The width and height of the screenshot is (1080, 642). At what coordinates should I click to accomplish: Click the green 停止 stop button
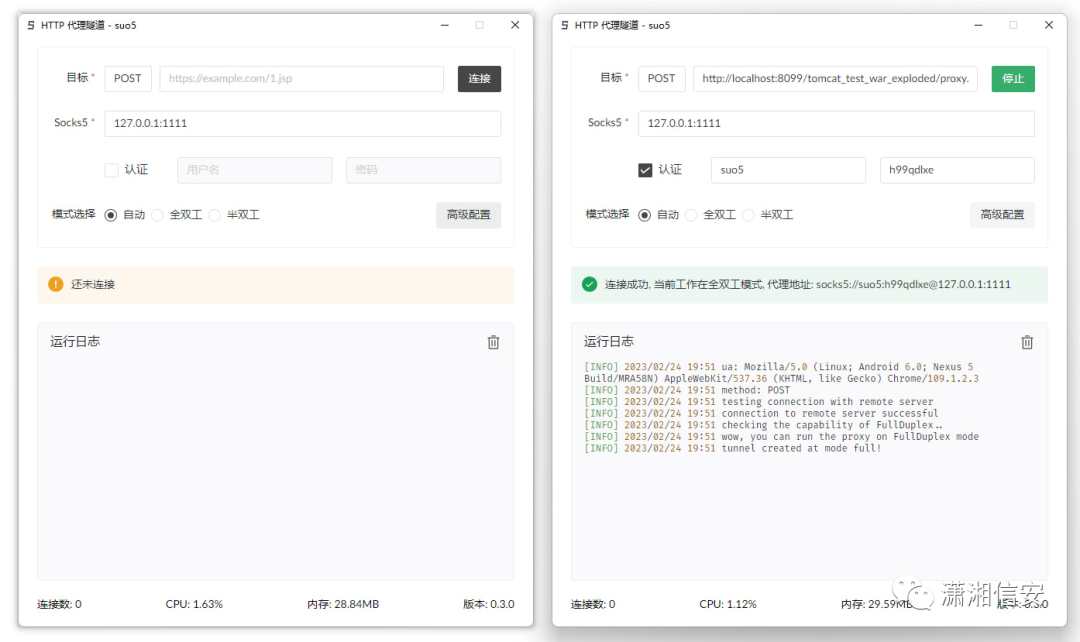point(1013,79)
